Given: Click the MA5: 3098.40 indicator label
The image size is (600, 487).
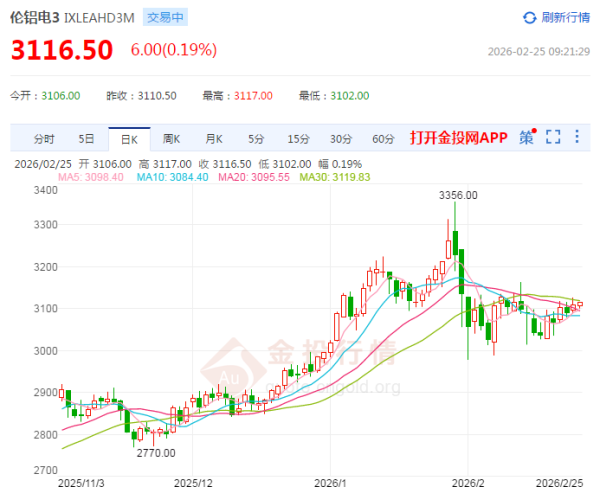Looking at the screenshot, I should click(x=91, y=177).
